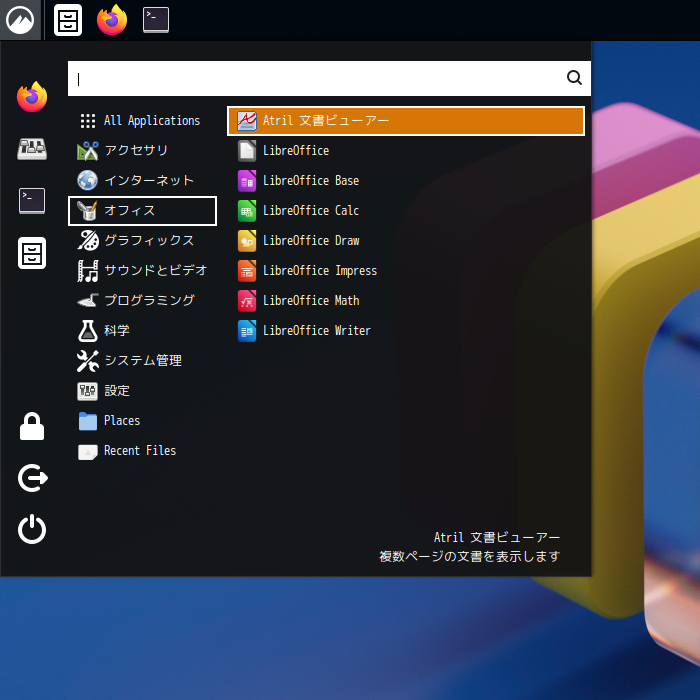Open file manager icon in menu sidebar
Screen dimensions: 700x700
pyautogui.click(x=32, y=253)
